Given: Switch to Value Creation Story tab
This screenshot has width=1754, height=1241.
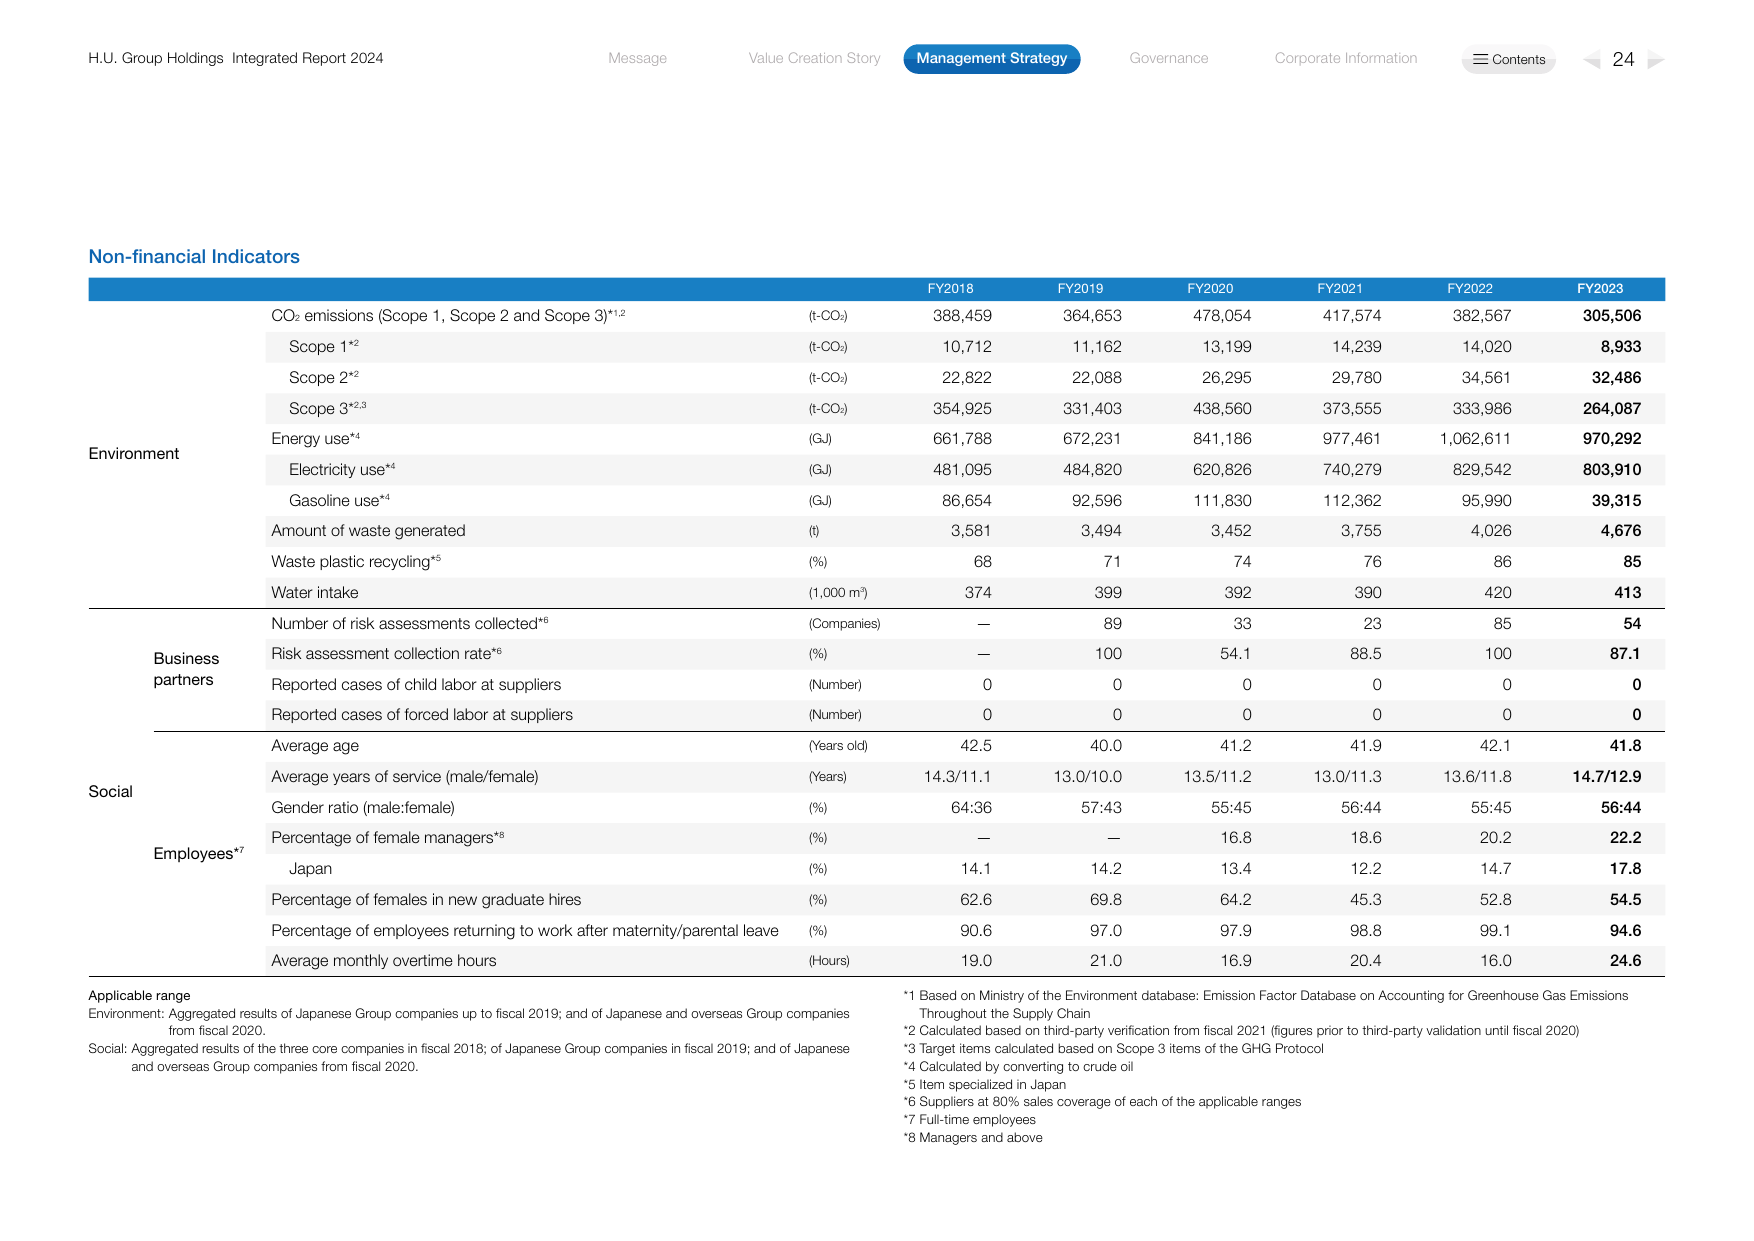Looking at the screenshot, I should [814, 58].
